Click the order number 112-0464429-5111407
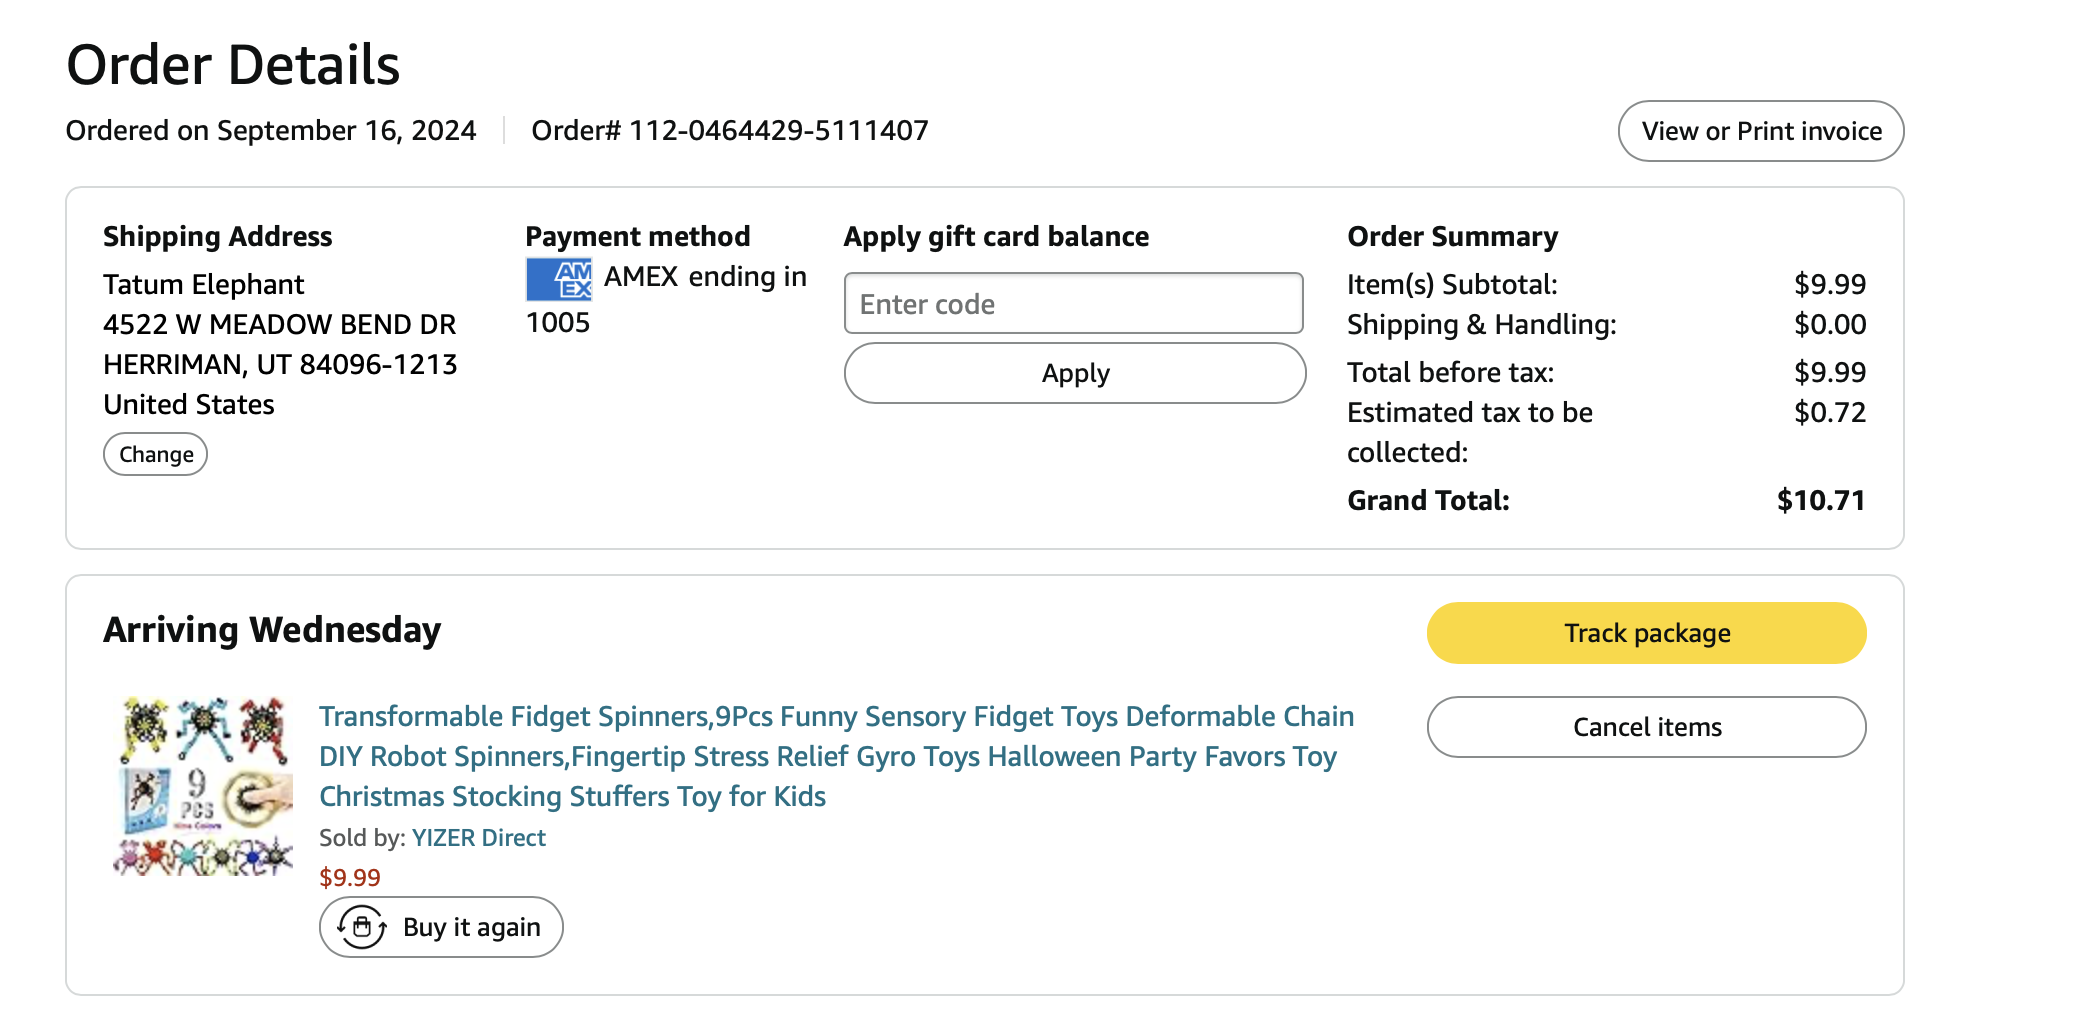 click(x=730, y=131)
